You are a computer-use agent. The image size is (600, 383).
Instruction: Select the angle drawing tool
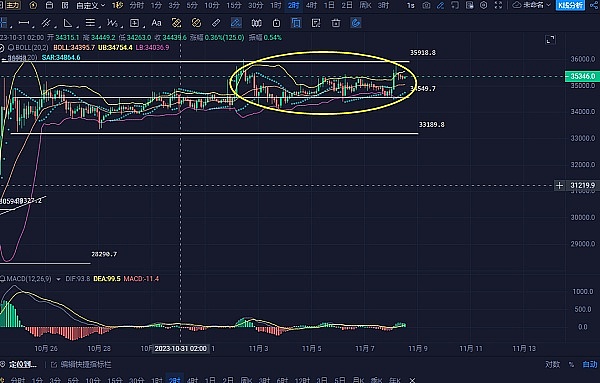coord(68,23)
